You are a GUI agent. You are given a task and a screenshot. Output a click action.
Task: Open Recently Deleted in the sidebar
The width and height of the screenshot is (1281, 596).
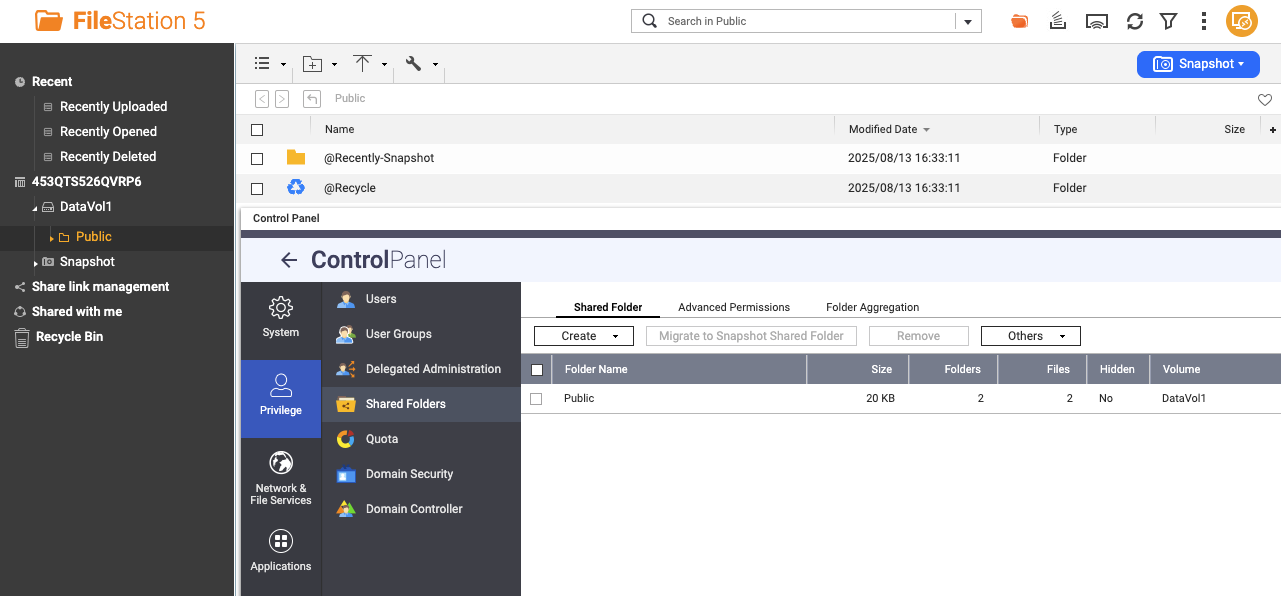click(x=108, y=156)
